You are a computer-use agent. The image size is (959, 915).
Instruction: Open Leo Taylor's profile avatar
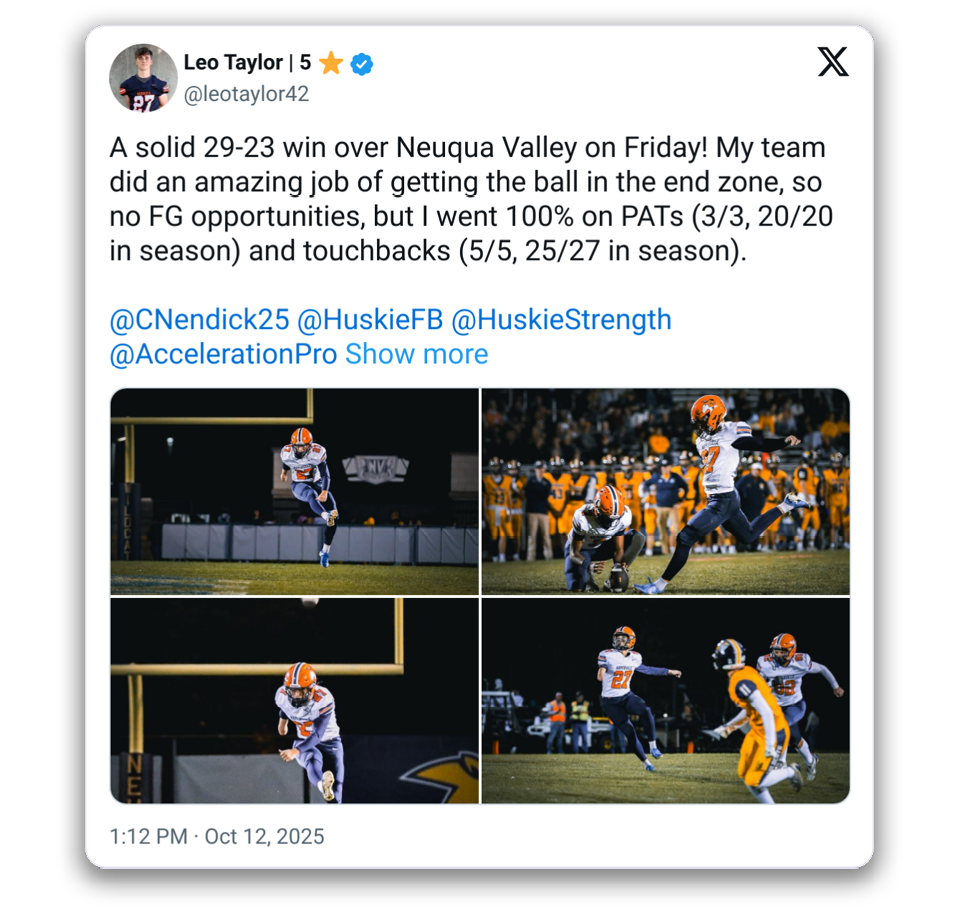point(143,78)
